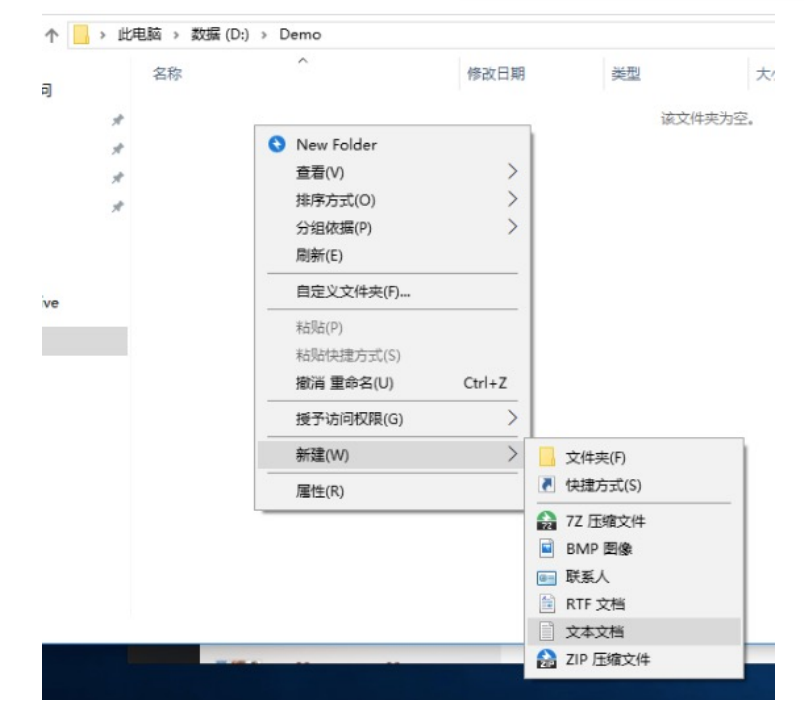Select 属性(R) properties entry

[392, 491]
